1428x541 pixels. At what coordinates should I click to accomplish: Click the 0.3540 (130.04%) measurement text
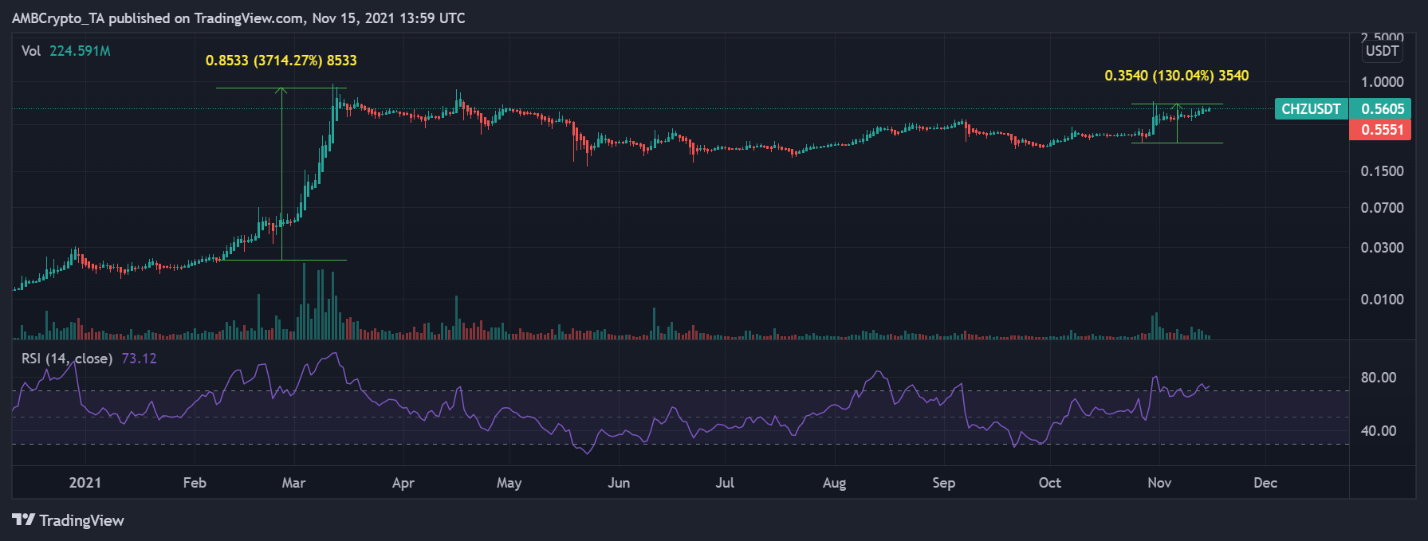1176,75
